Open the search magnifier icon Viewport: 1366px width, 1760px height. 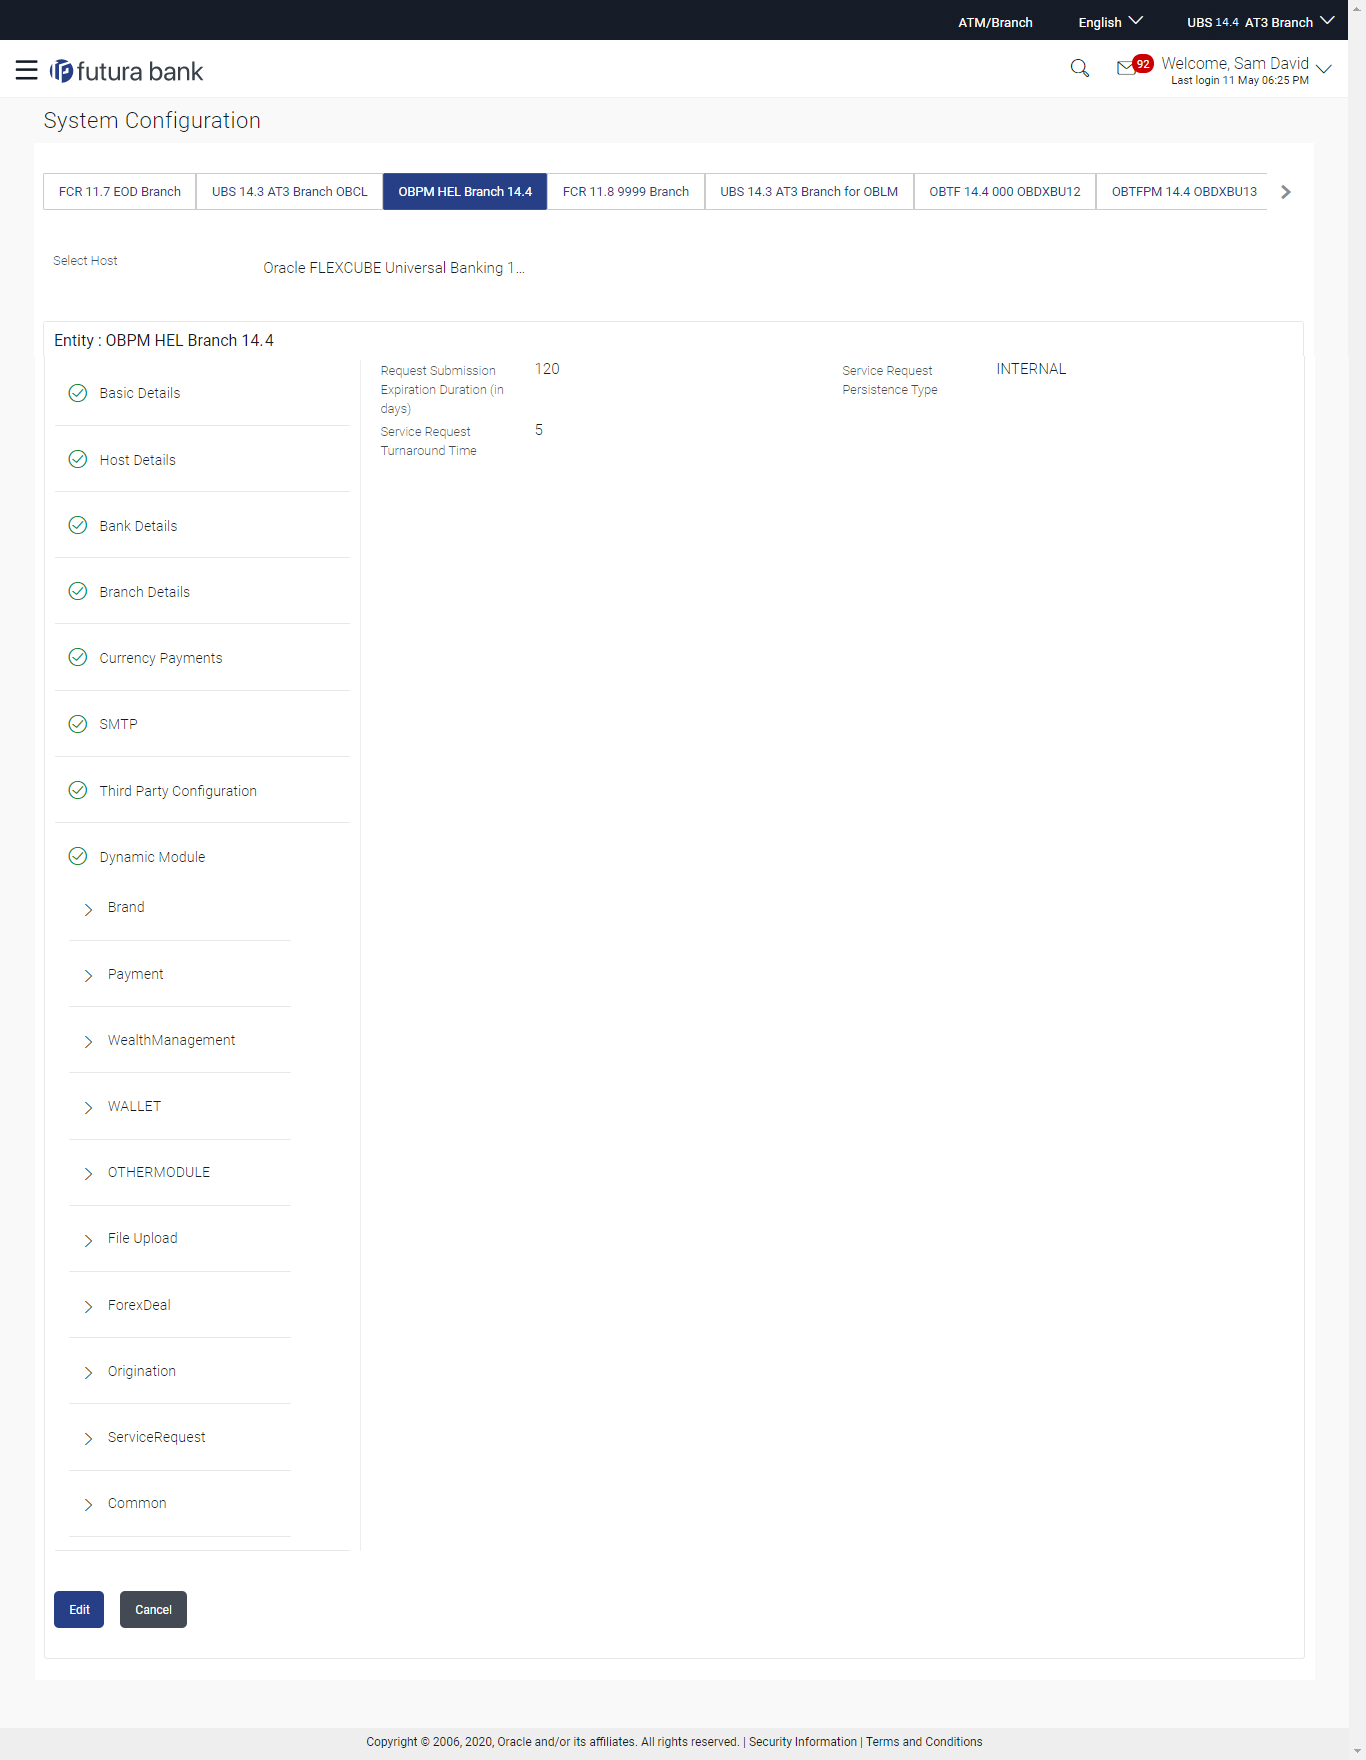coord(1079,68)
